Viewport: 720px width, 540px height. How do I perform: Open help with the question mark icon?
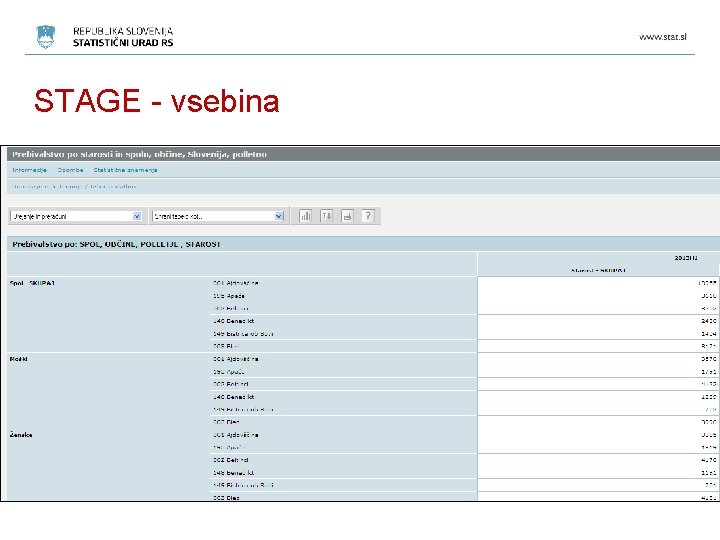368,216
